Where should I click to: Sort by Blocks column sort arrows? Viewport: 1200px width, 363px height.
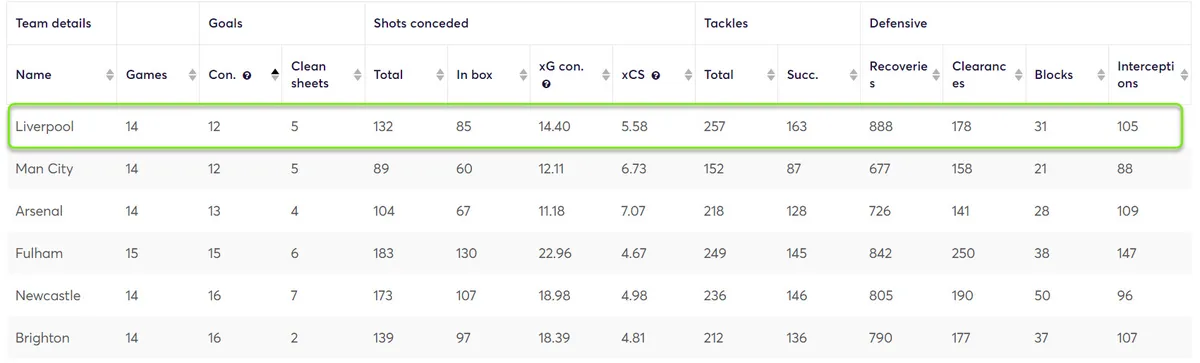click(1099, 75)
